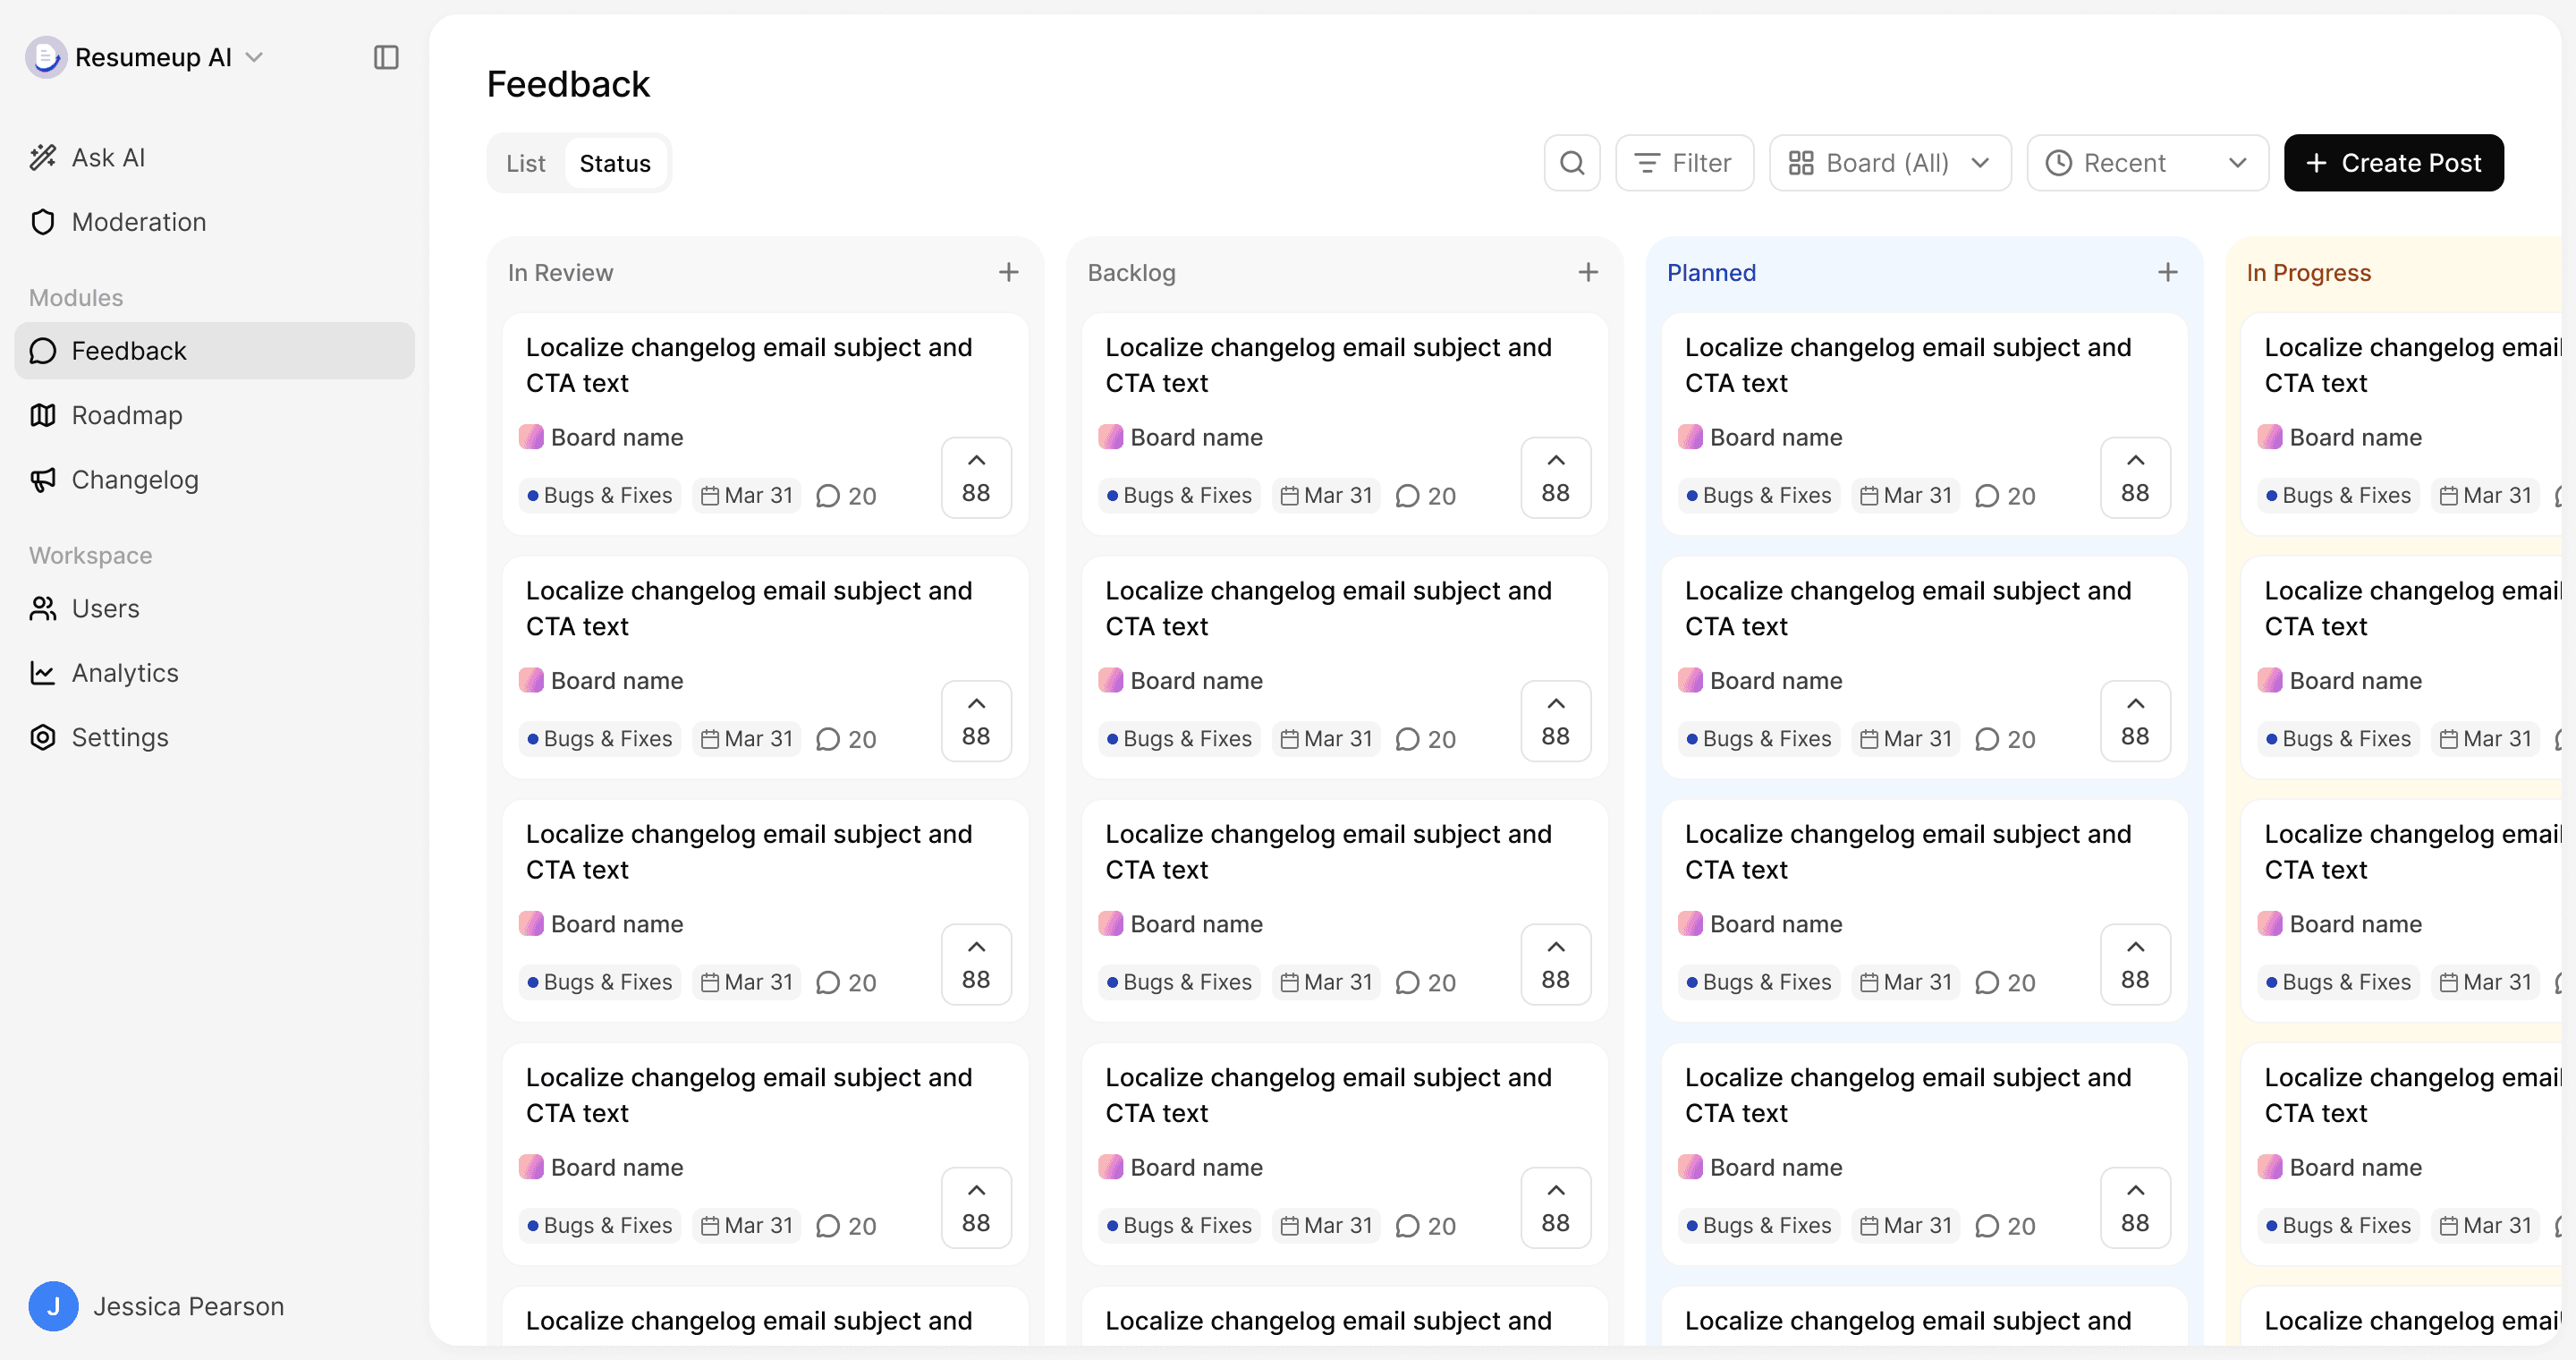Go to Roadmap module
2576x1360 pixels.
pos(126,415)
